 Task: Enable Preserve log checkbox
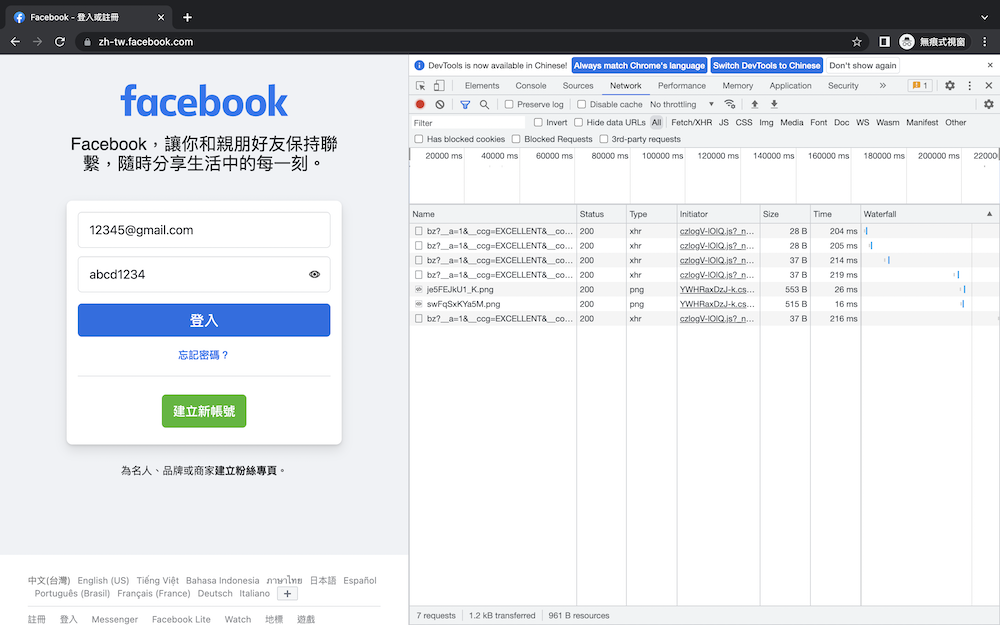coord(509,104)
